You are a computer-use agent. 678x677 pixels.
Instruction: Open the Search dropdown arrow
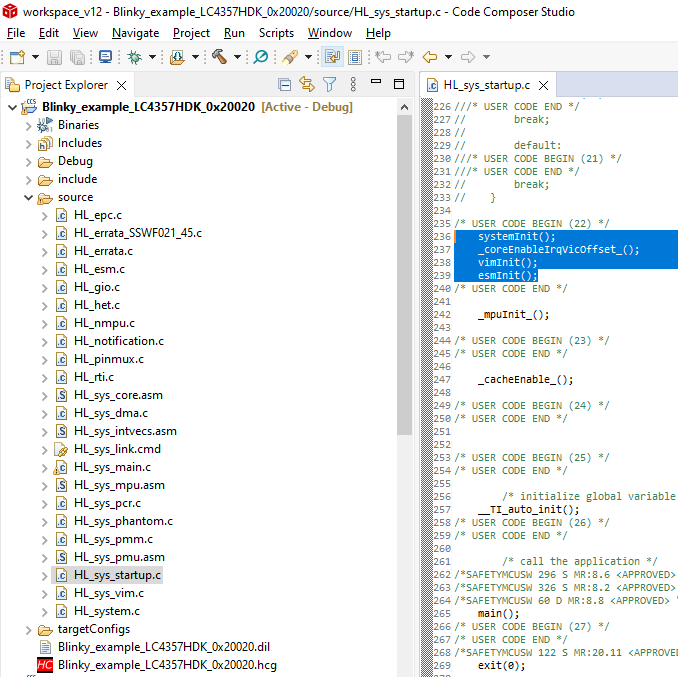pyautogui.click(x=308, y=57)
